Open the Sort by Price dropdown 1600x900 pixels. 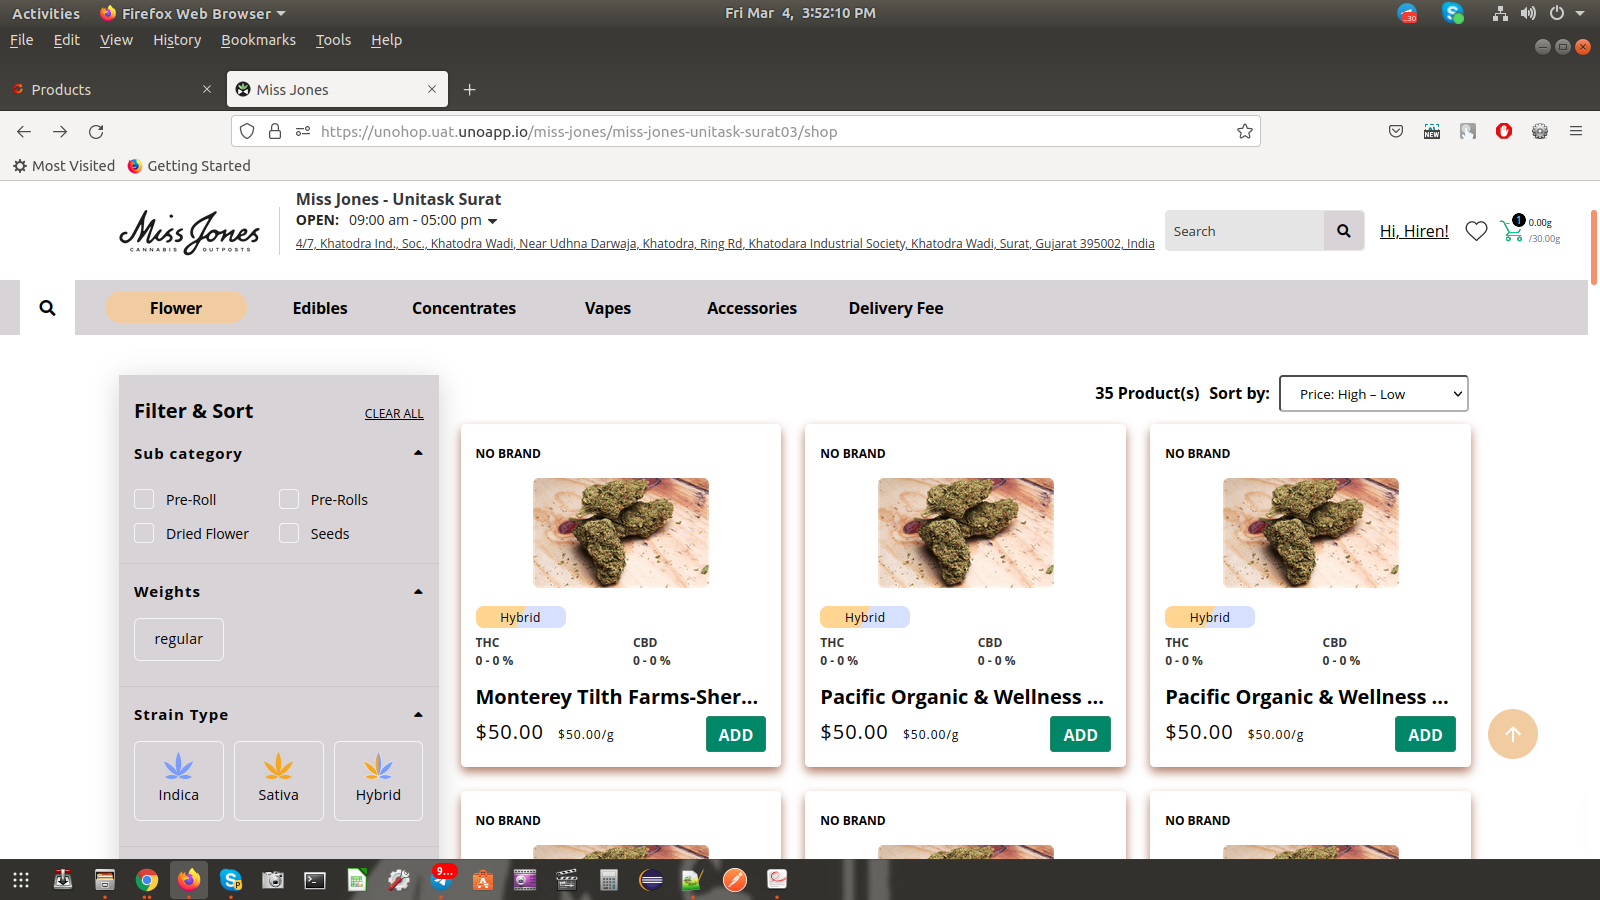pyautogui.click(x=1373, y=394)
